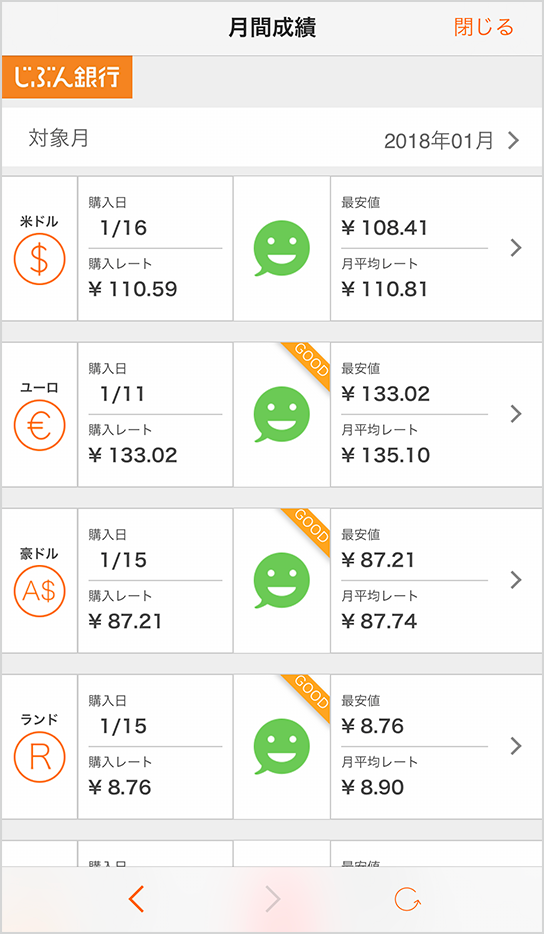This screenshot has width=544, height=934.
Task: Click the refresh icon in bottom bar
Action: pyautogui.click(x=408, y=899)
